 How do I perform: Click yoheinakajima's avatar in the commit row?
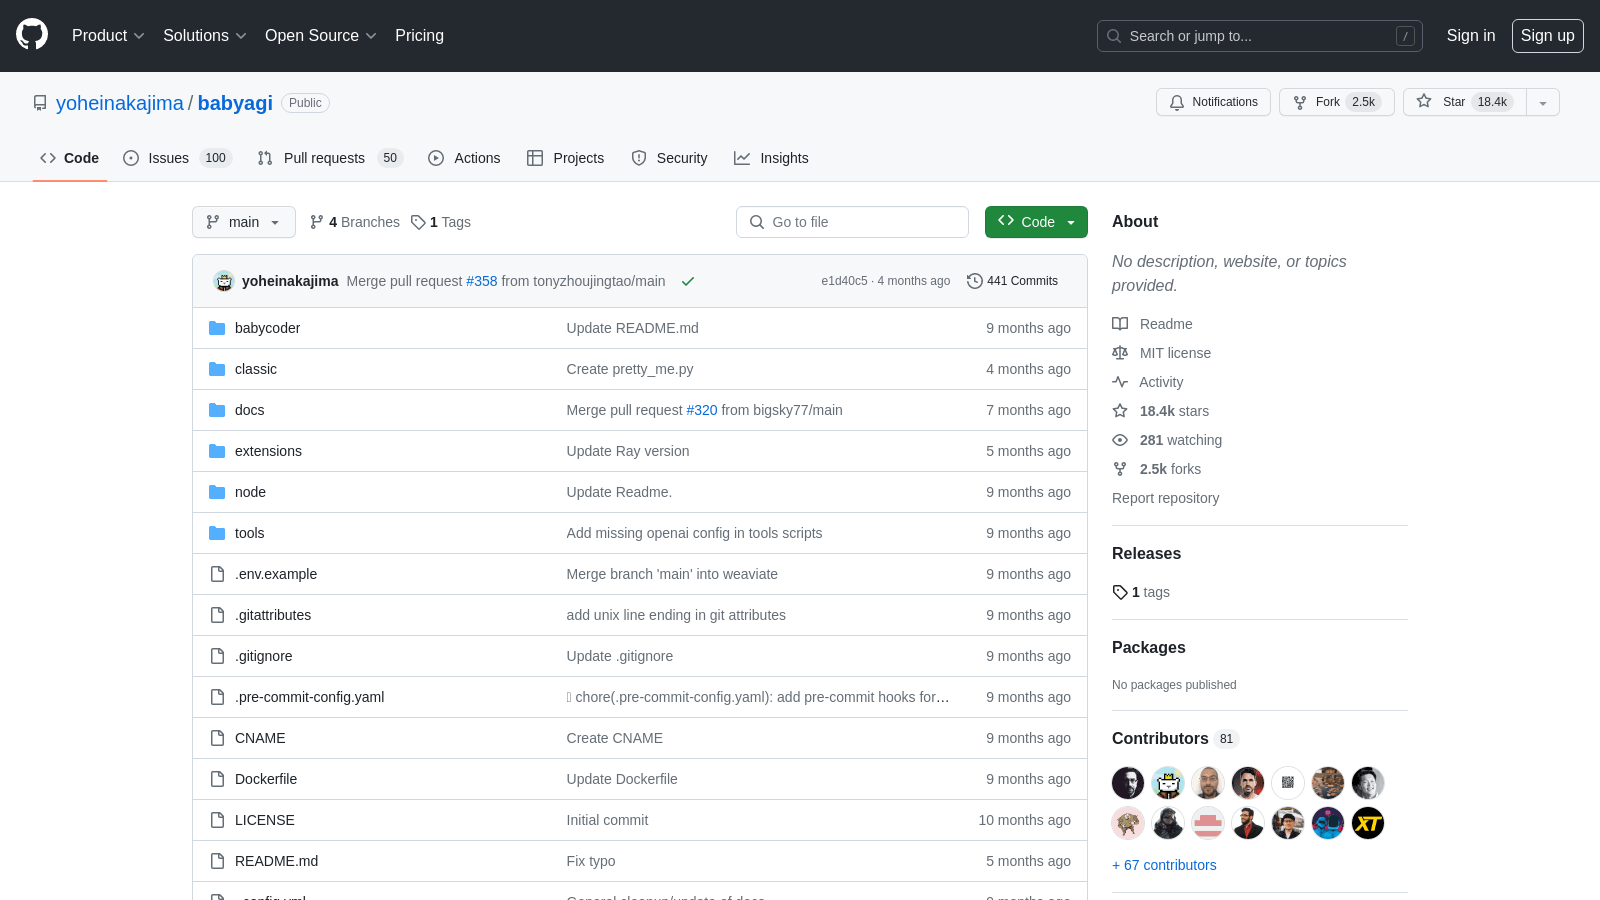pos(224,281)
